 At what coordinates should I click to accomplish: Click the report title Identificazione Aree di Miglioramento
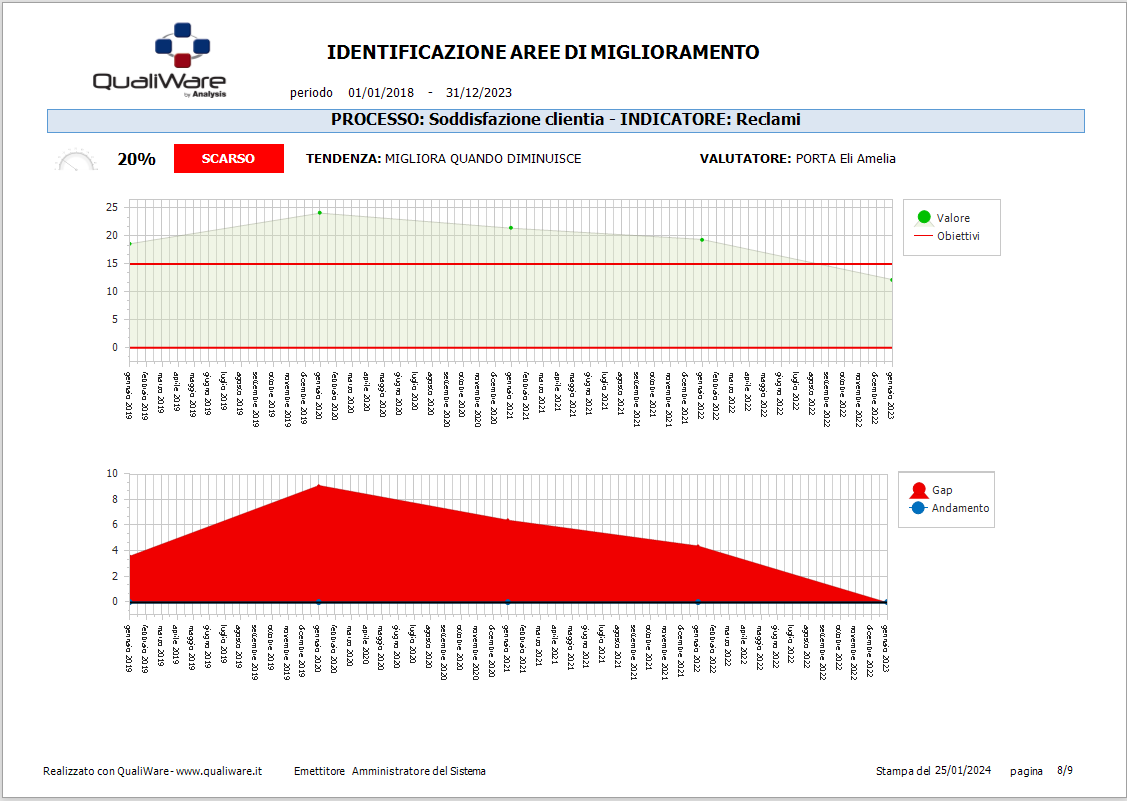(543, 52)
